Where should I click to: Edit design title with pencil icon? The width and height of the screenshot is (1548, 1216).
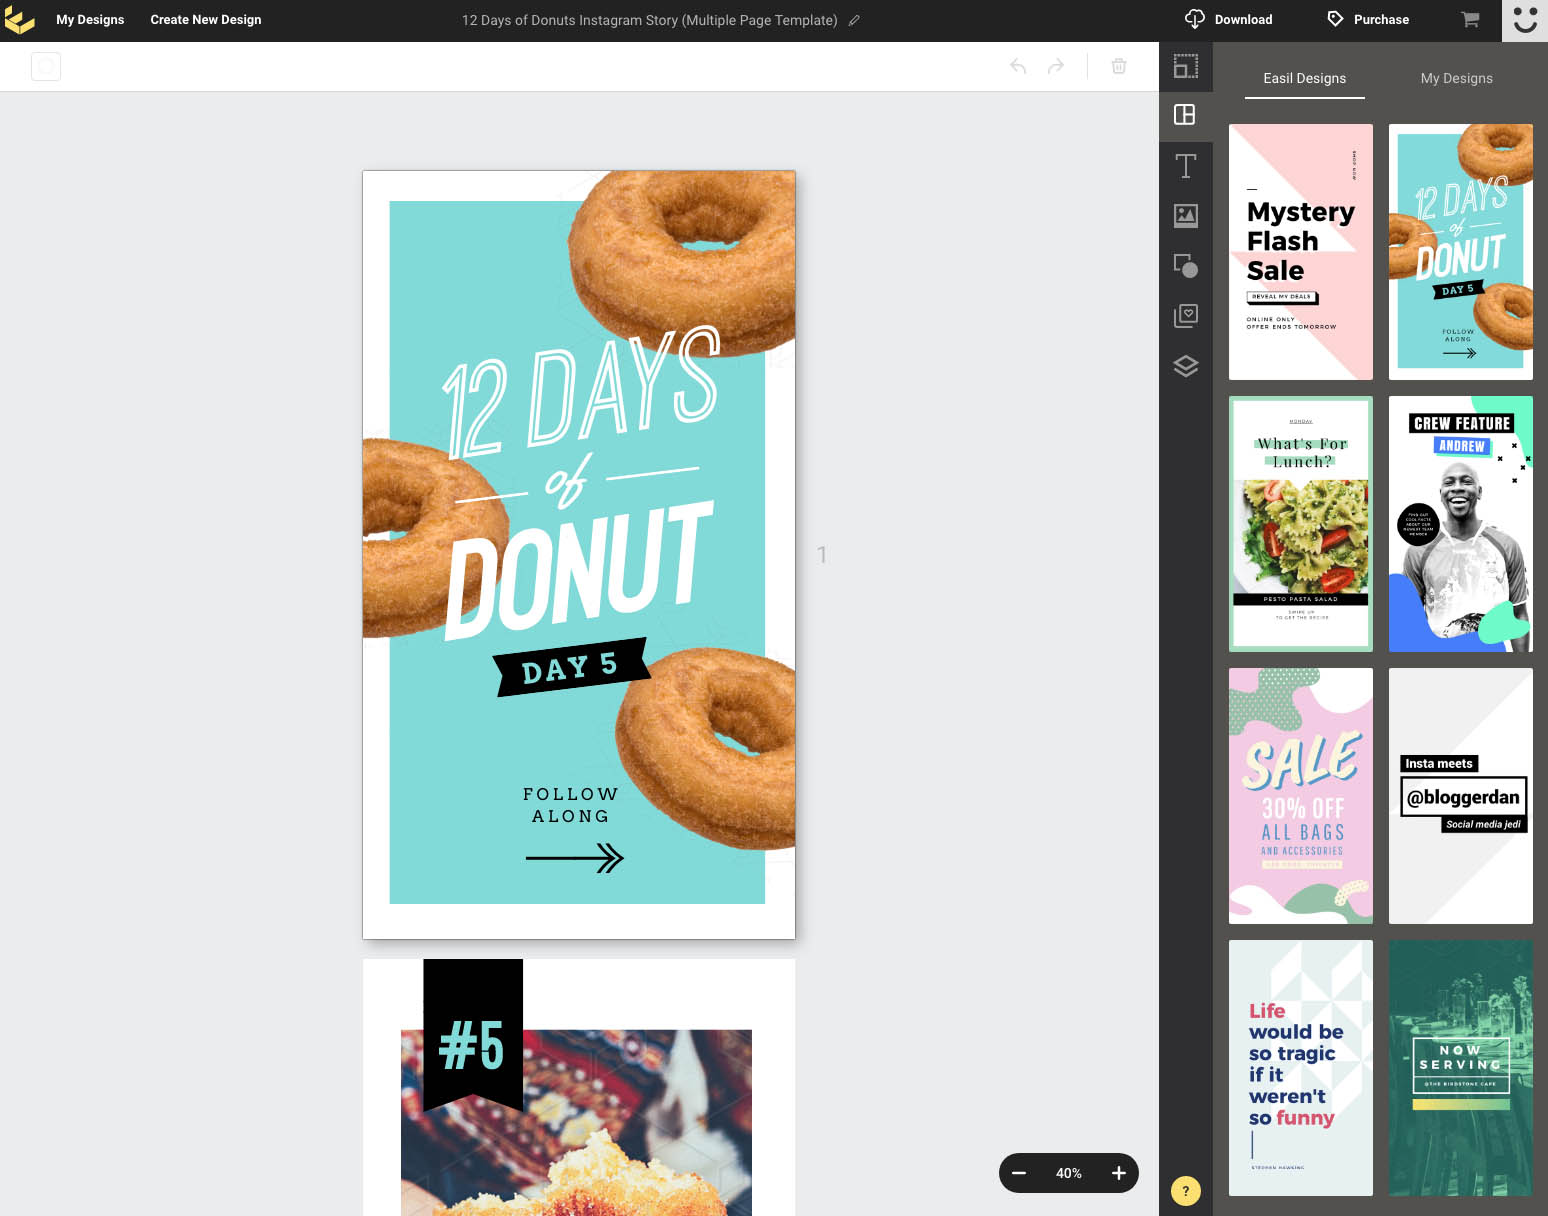point(854,20)
